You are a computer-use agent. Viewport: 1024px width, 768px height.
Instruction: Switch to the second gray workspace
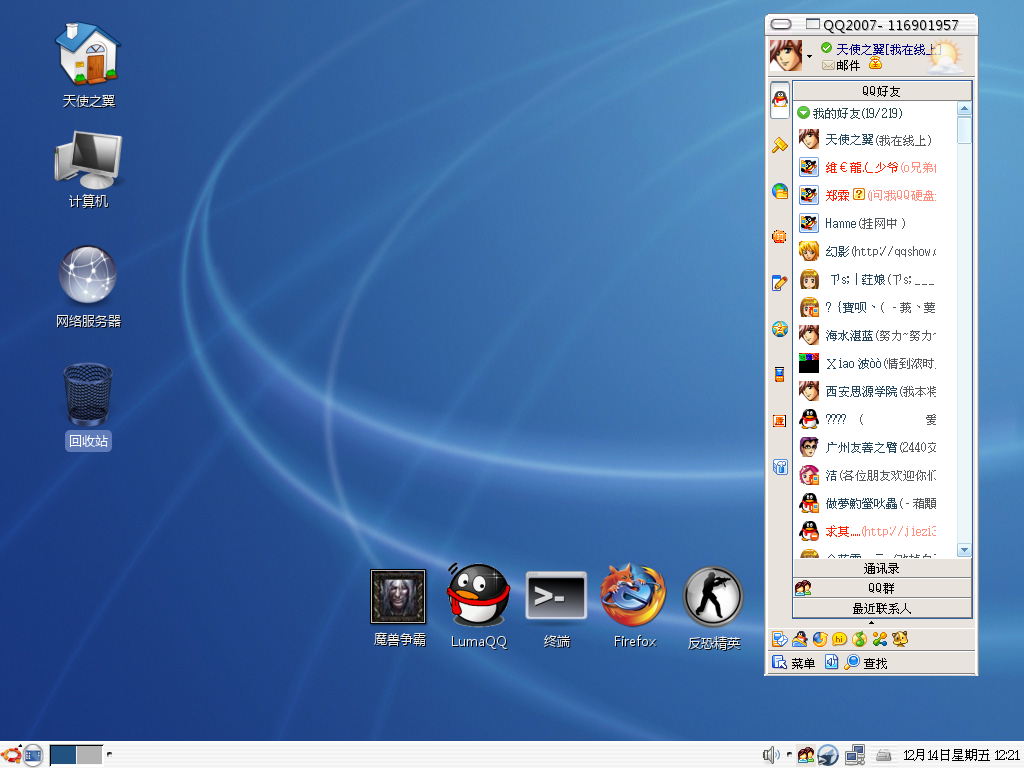coord(89,755)
